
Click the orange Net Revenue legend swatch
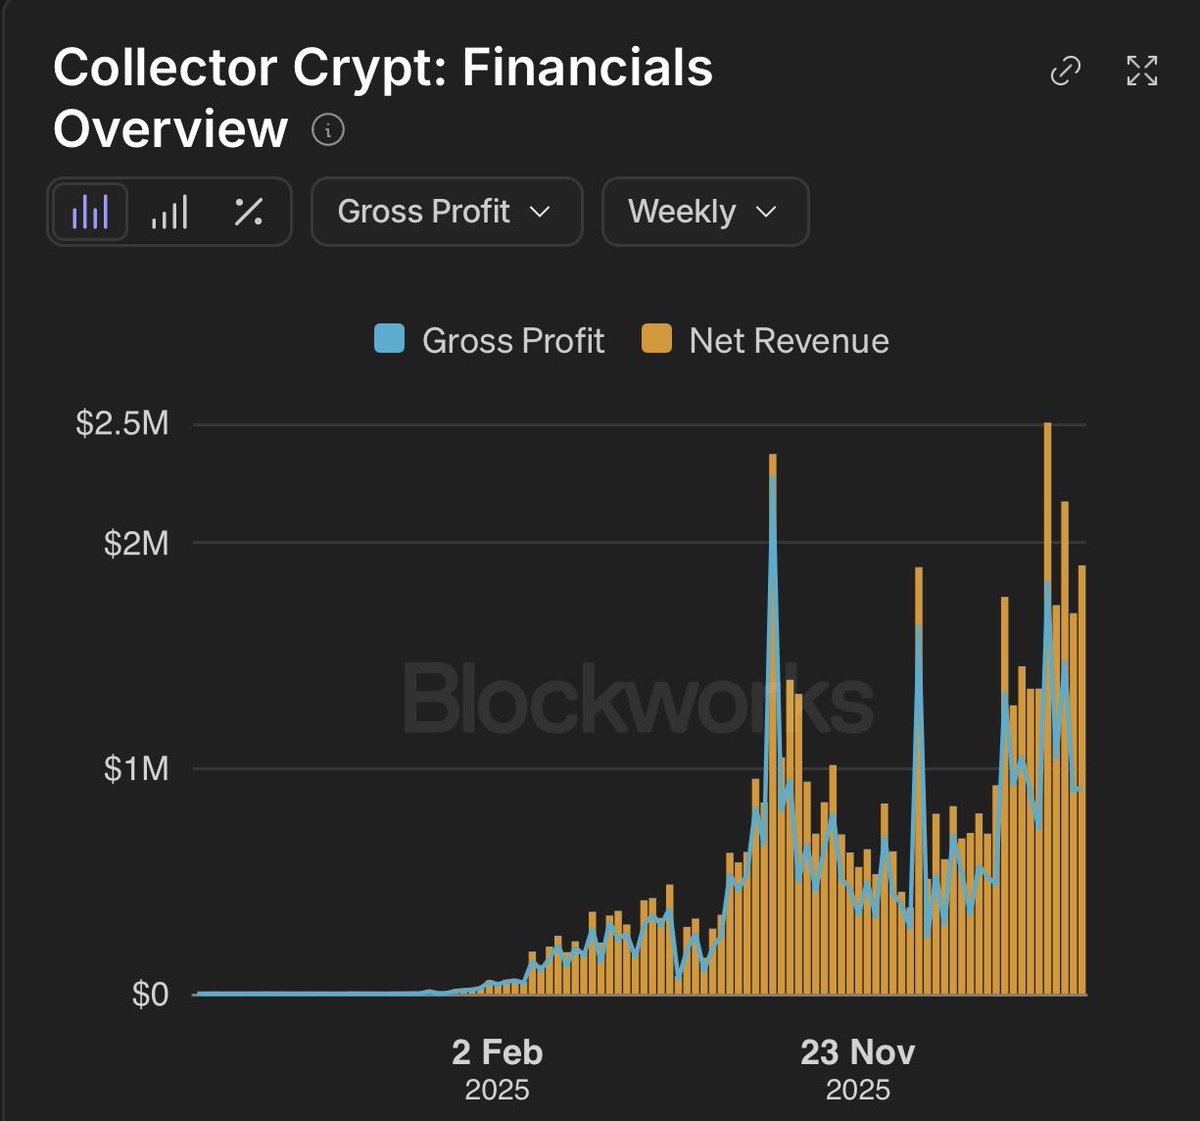point(656,339)
